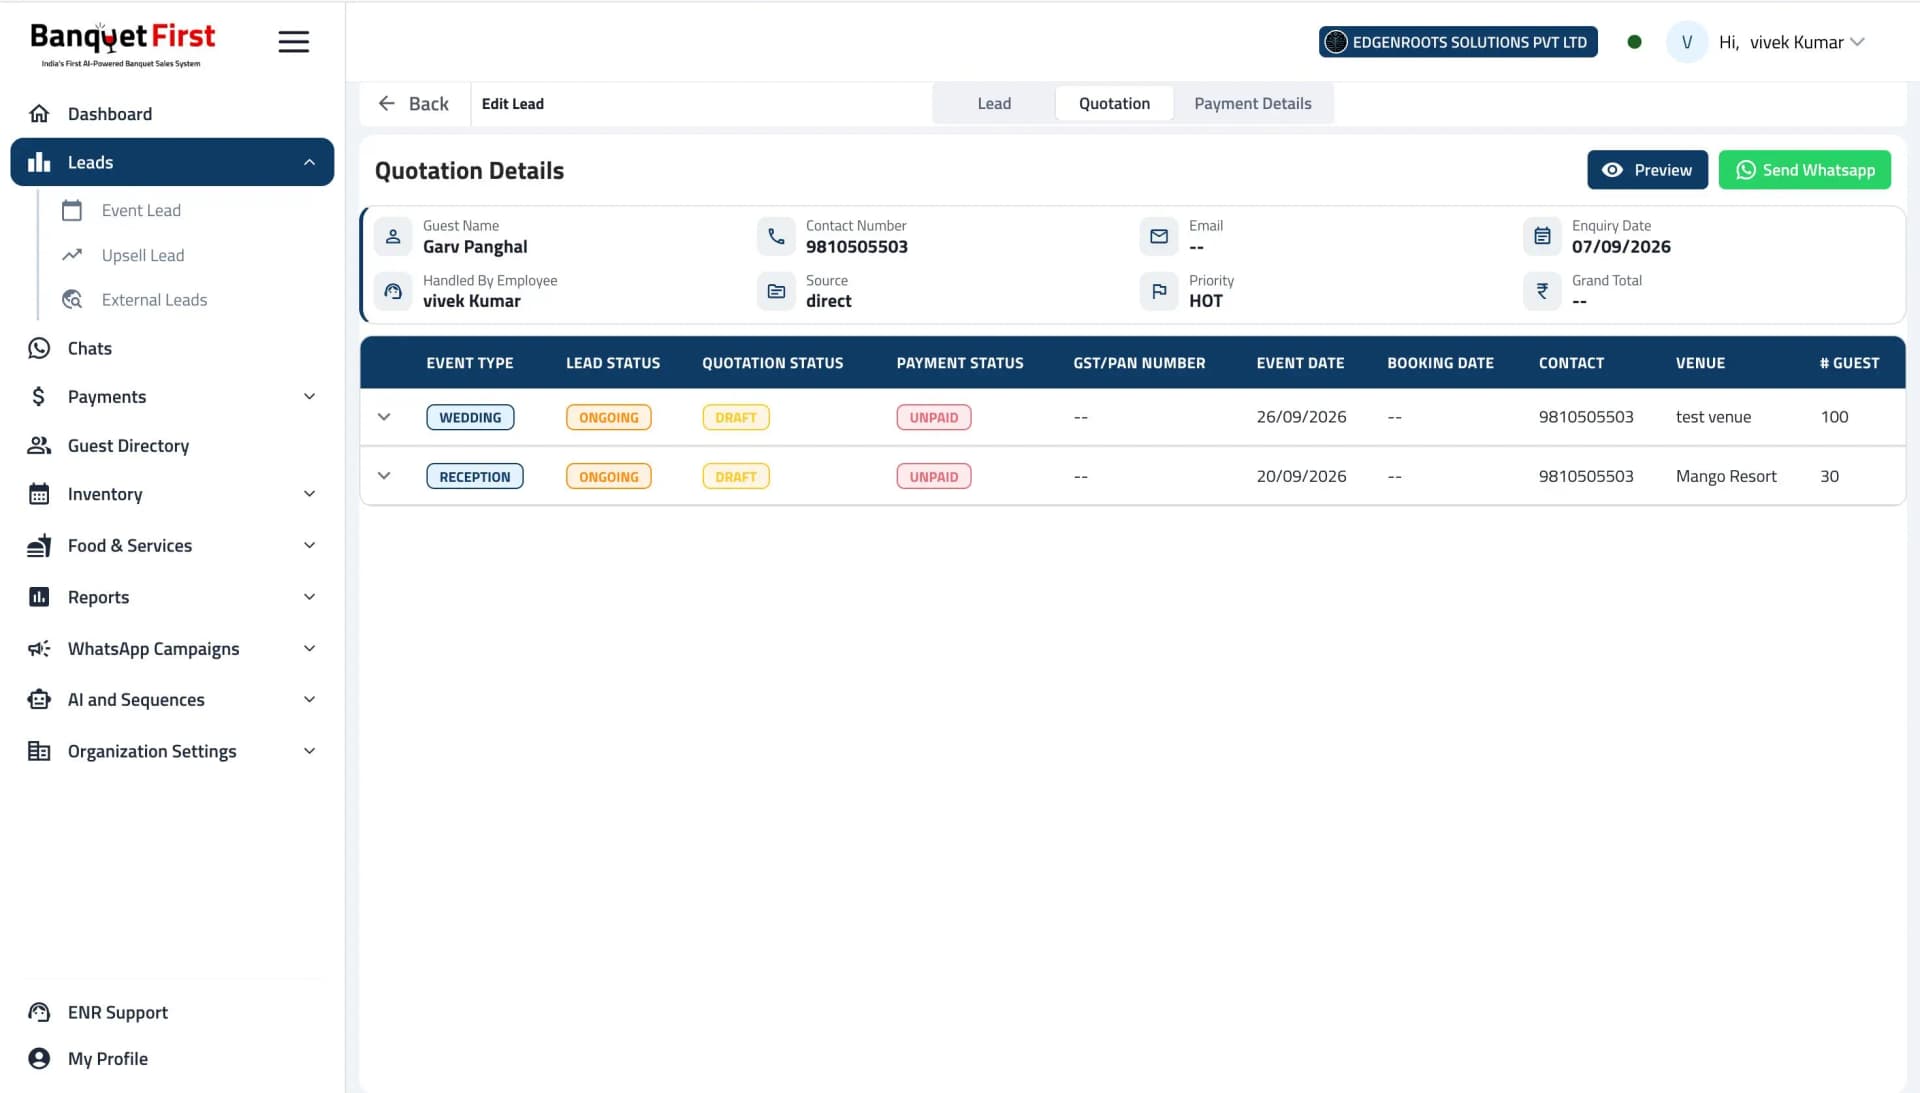
Task: Click the External Leads search icon
Action: point(72,300)
